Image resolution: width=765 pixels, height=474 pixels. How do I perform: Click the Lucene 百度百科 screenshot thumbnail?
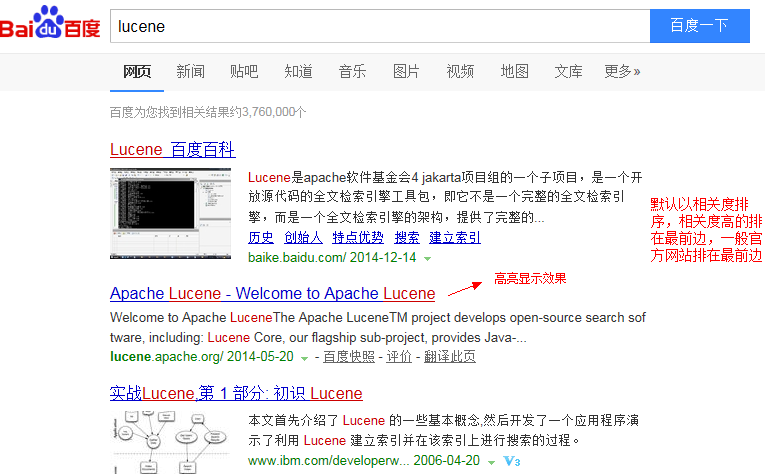point(170,213)
